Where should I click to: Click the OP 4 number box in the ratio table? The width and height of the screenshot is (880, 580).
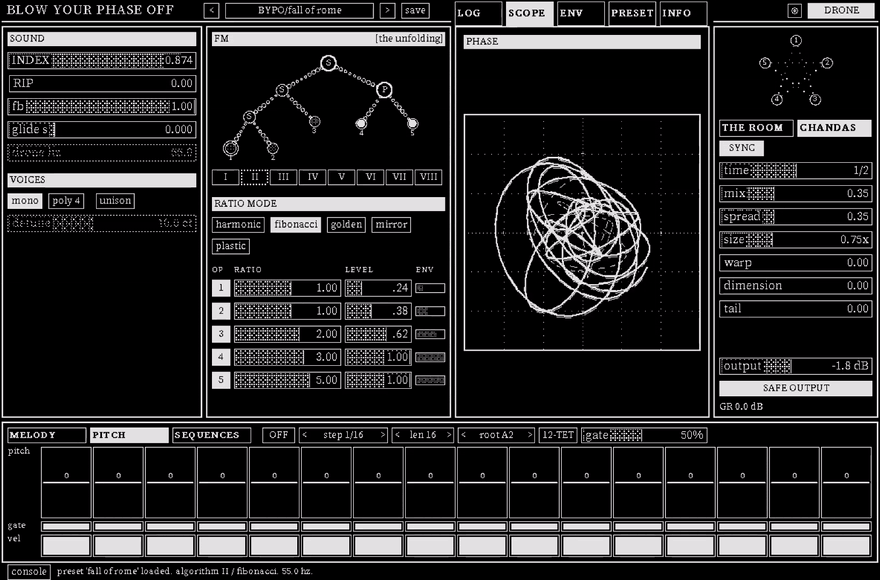221,357
